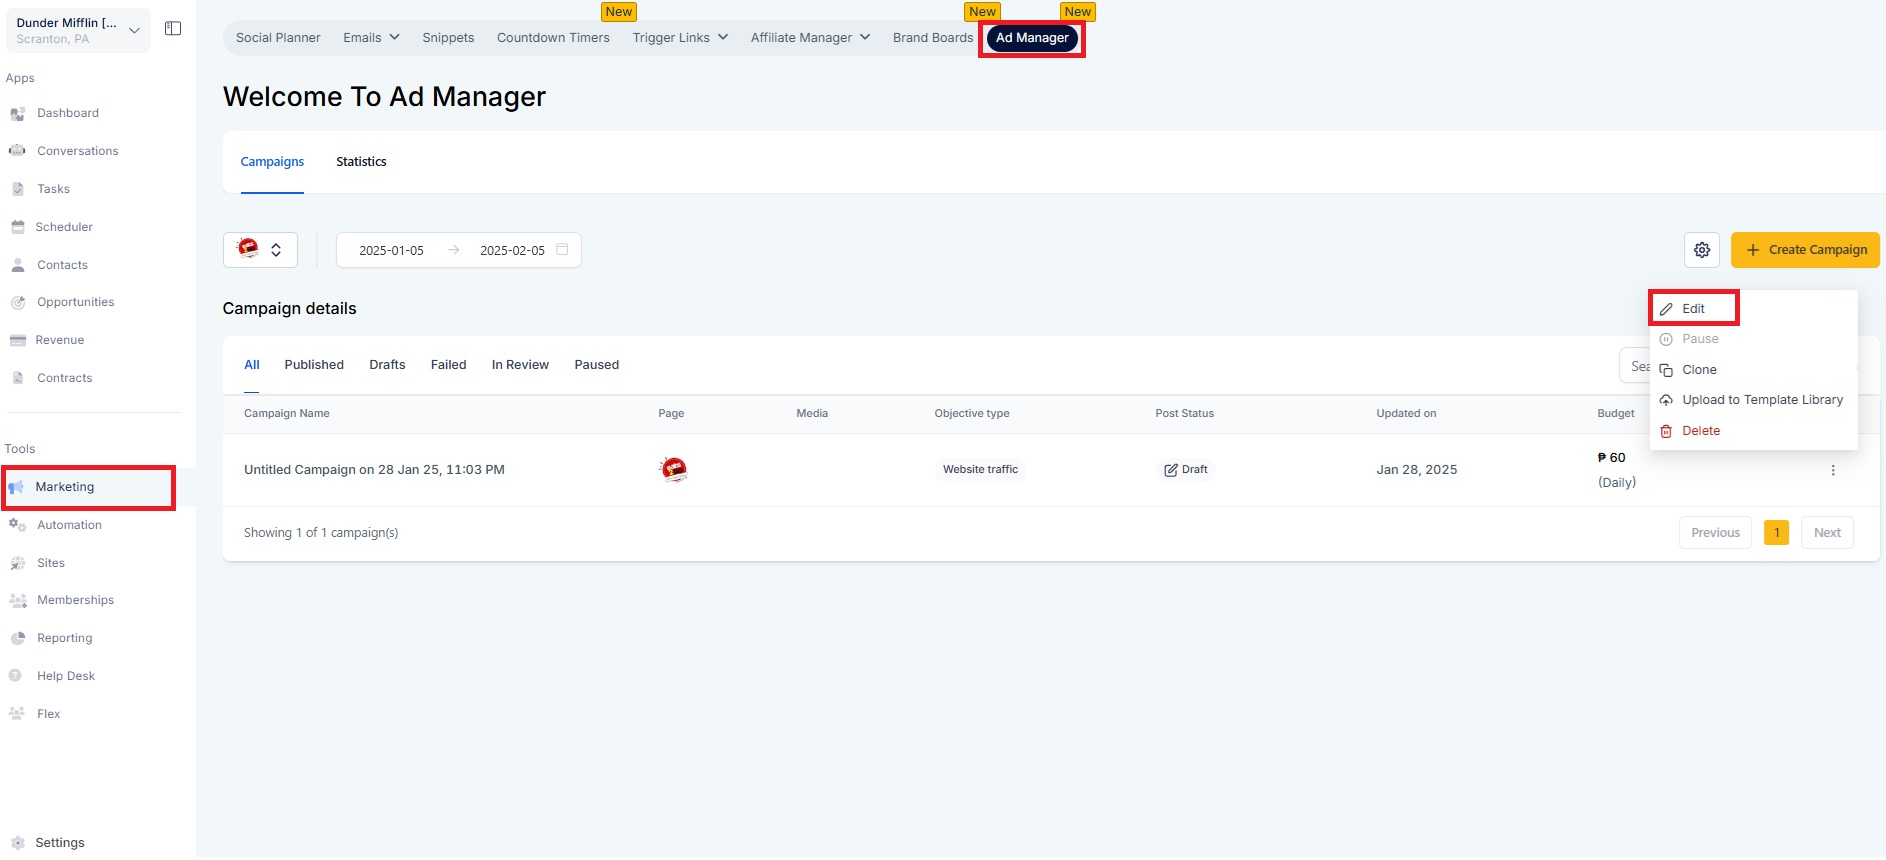Viewport: 1886px width, 860px height.
Task: Open campaign table settings gear
Action: click(x=1702, y=250)
